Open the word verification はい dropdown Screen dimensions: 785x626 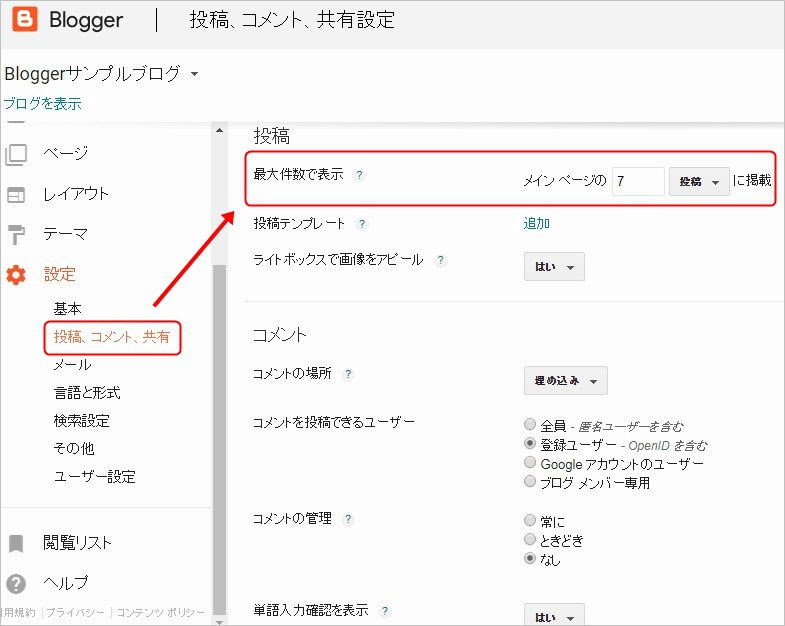tap(554, 615)
